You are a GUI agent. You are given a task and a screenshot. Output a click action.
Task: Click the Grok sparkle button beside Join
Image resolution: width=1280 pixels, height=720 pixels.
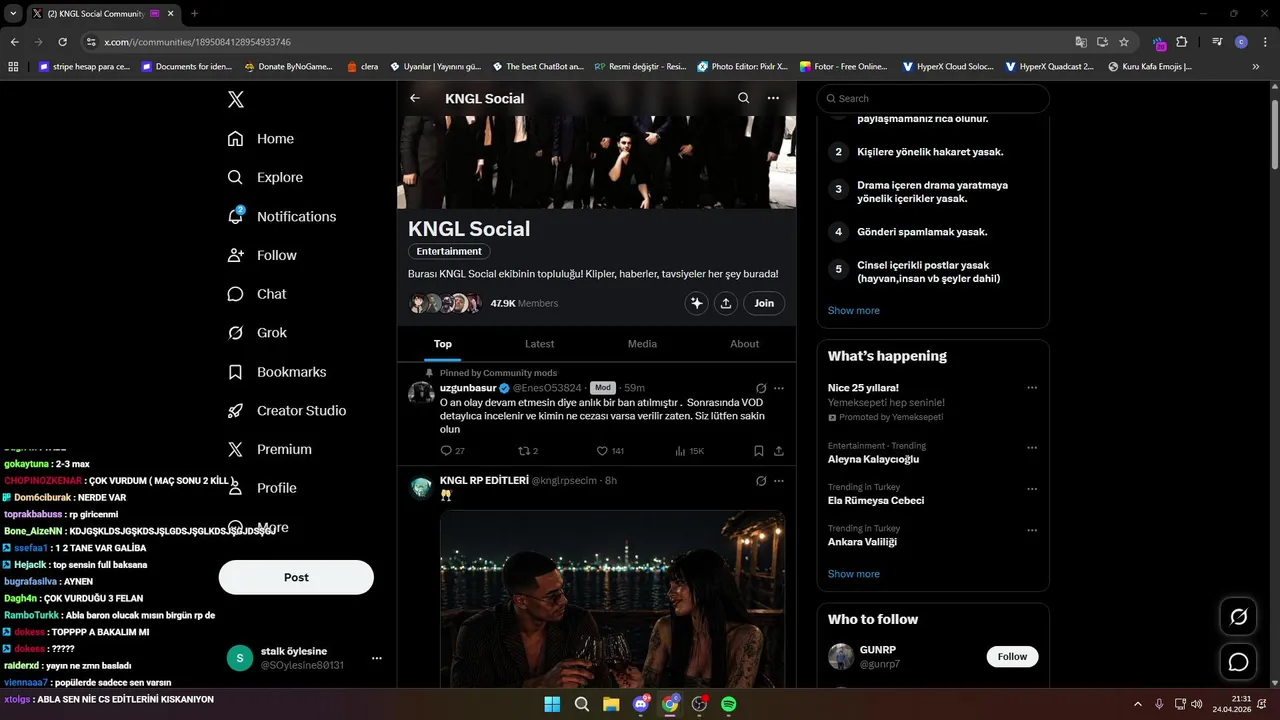point(697,303)
